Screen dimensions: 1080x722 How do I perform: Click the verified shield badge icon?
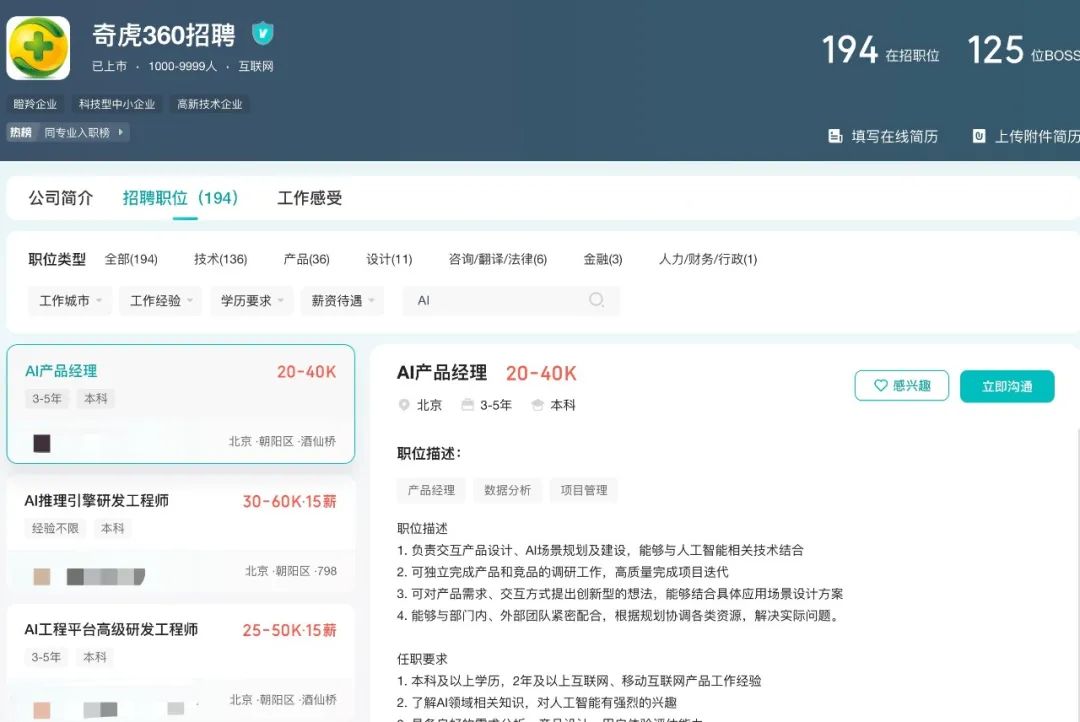pos(262,34)
